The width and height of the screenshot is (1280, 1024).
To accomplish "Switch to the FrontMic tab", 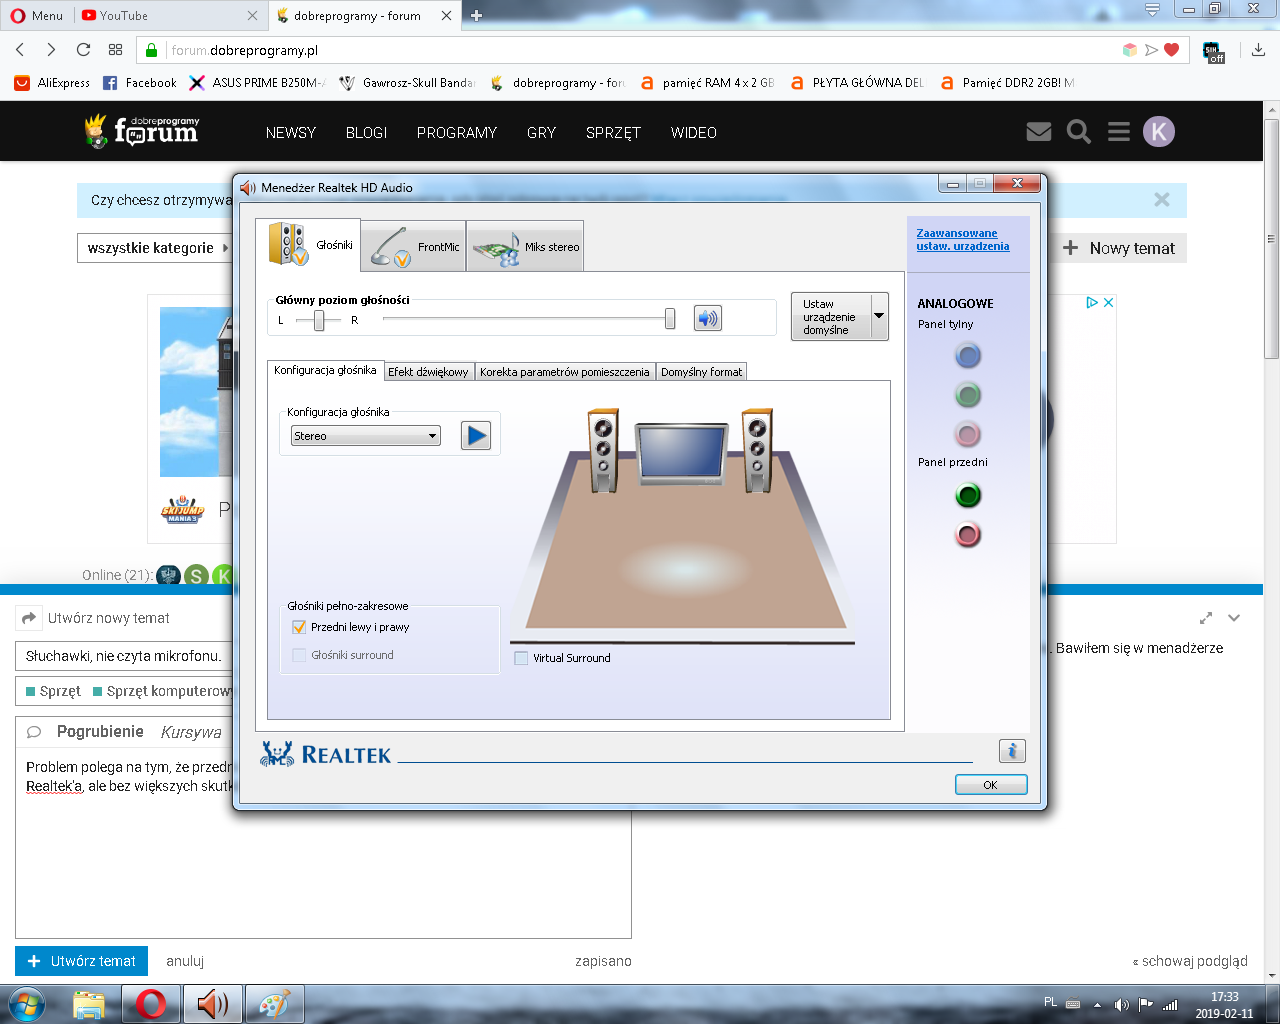I will 413,246.
